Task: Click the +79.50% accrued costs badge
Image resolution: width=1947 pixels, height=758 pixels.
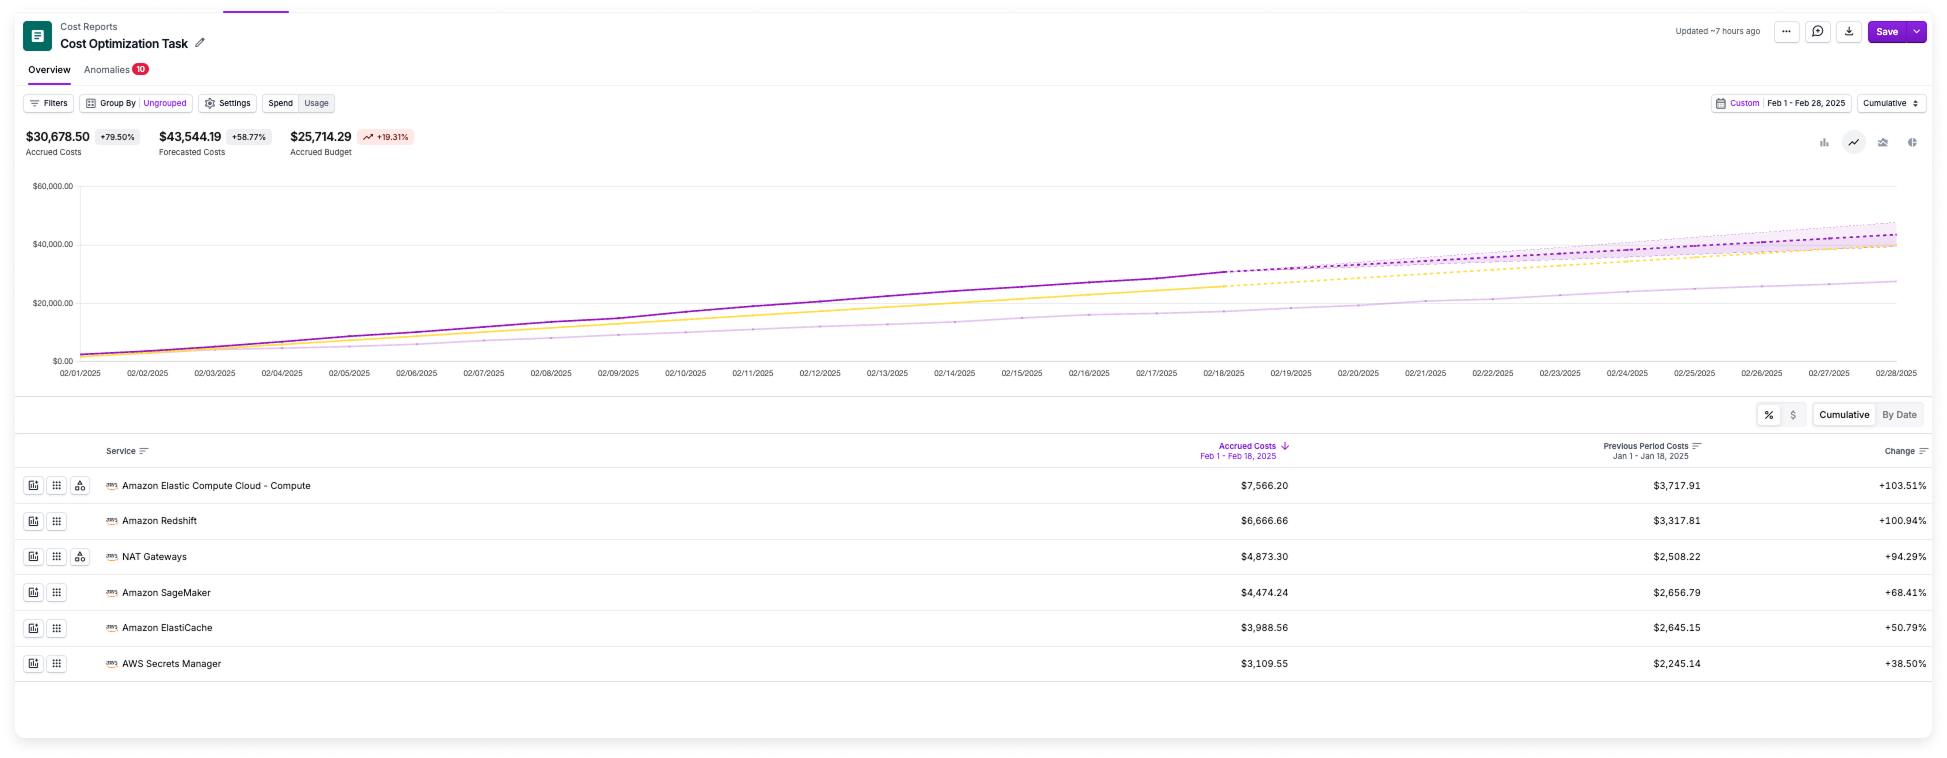Action: [x=117, y=137]
